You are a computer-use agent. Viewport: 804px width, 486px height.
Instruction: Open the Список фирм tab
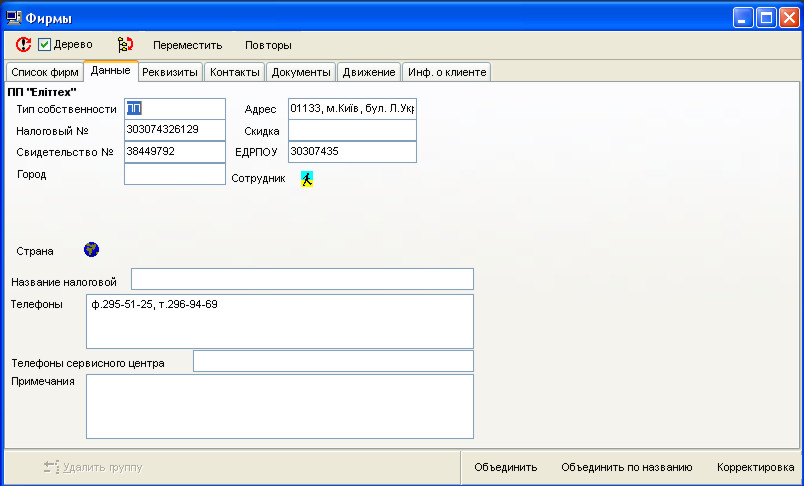[x=44, y=72]
